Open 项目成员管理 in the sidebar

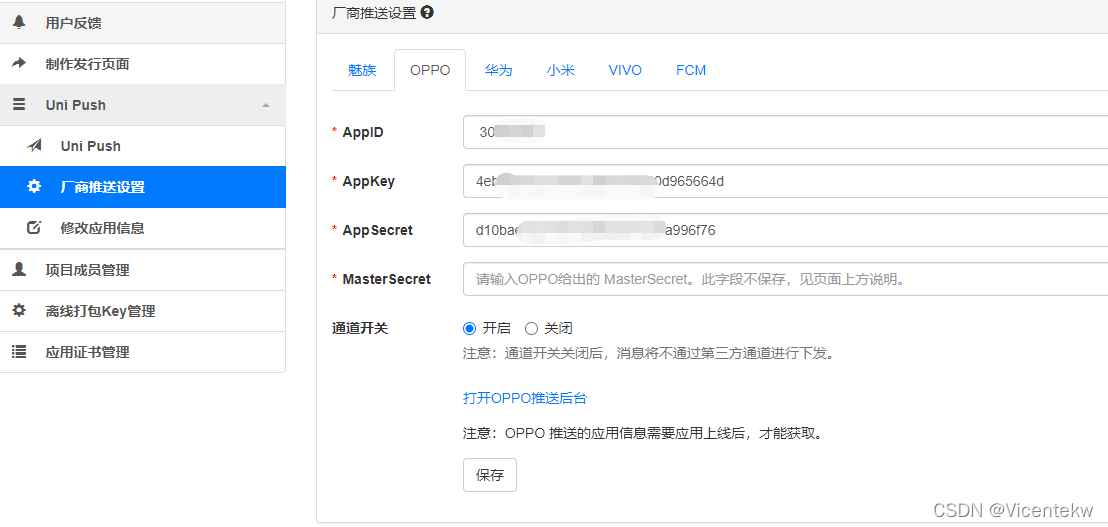click(143, 269)
